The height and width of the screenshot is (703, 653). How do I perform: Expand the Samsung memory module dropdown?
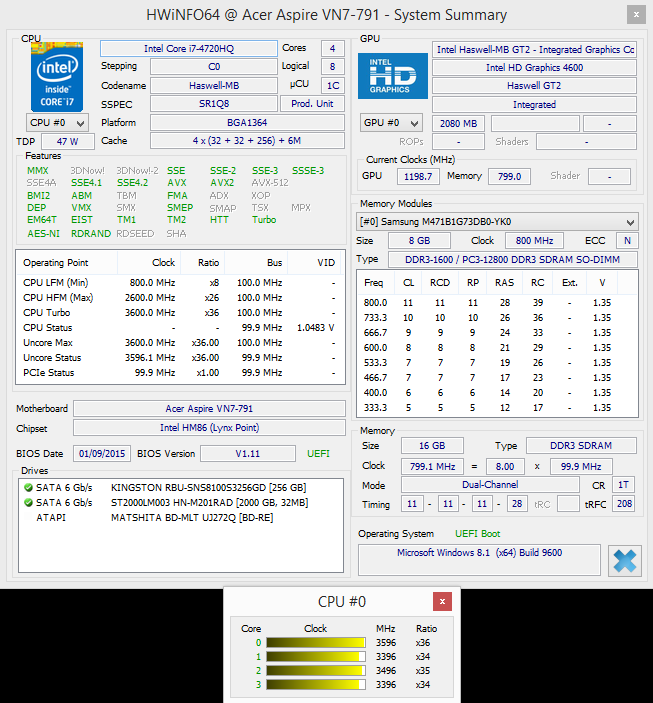click(x=497, y=221)
